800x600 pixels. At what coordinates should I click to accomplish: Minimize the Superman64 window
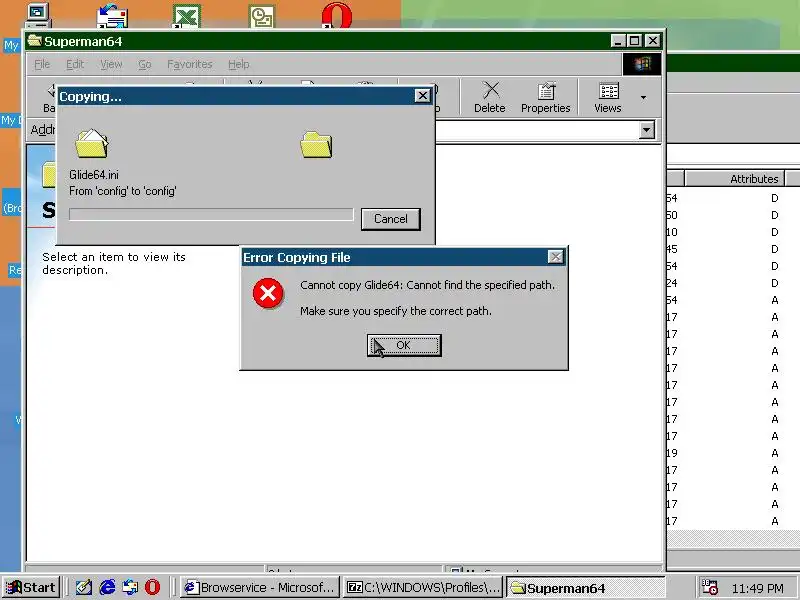pos(618,41)
